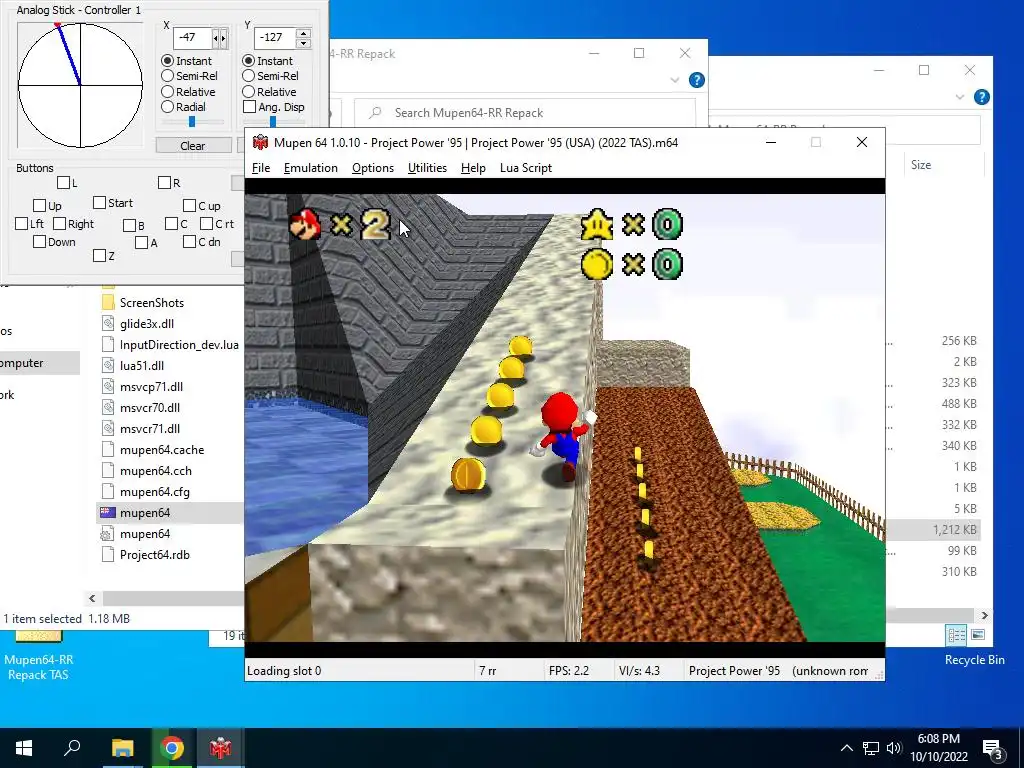Select Radial radio button
This screenshot has width=1024, height=768.
click(168, 106)
